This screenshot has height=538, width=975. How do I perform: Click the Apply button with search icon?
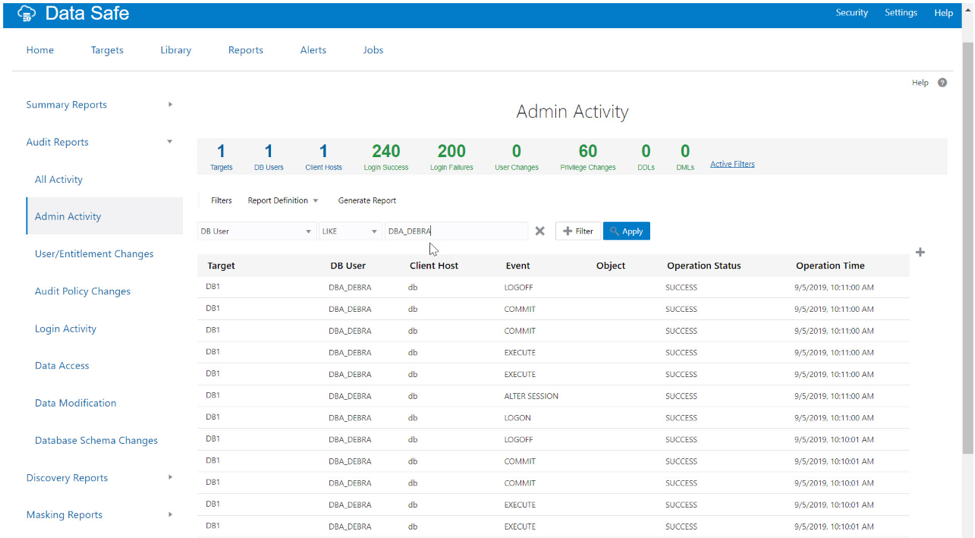pyautogui.click(x=626, y=231)
